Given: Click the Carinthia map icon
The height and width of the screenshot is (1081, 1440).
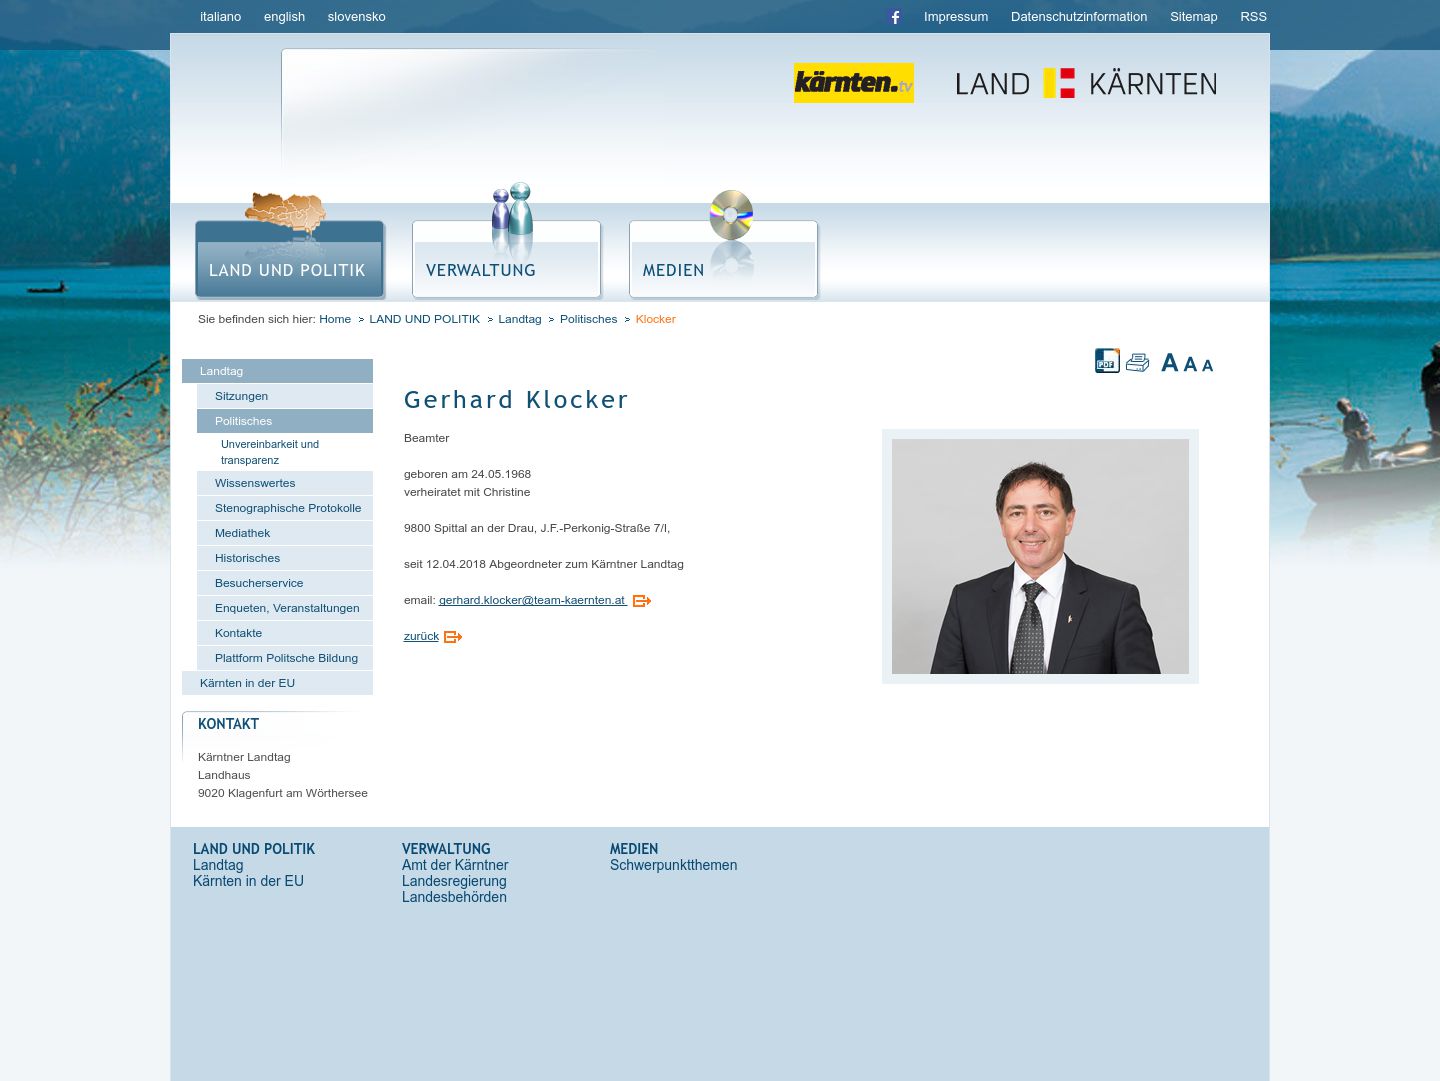Looking at the screenshot, I should [x=285, y=213].
